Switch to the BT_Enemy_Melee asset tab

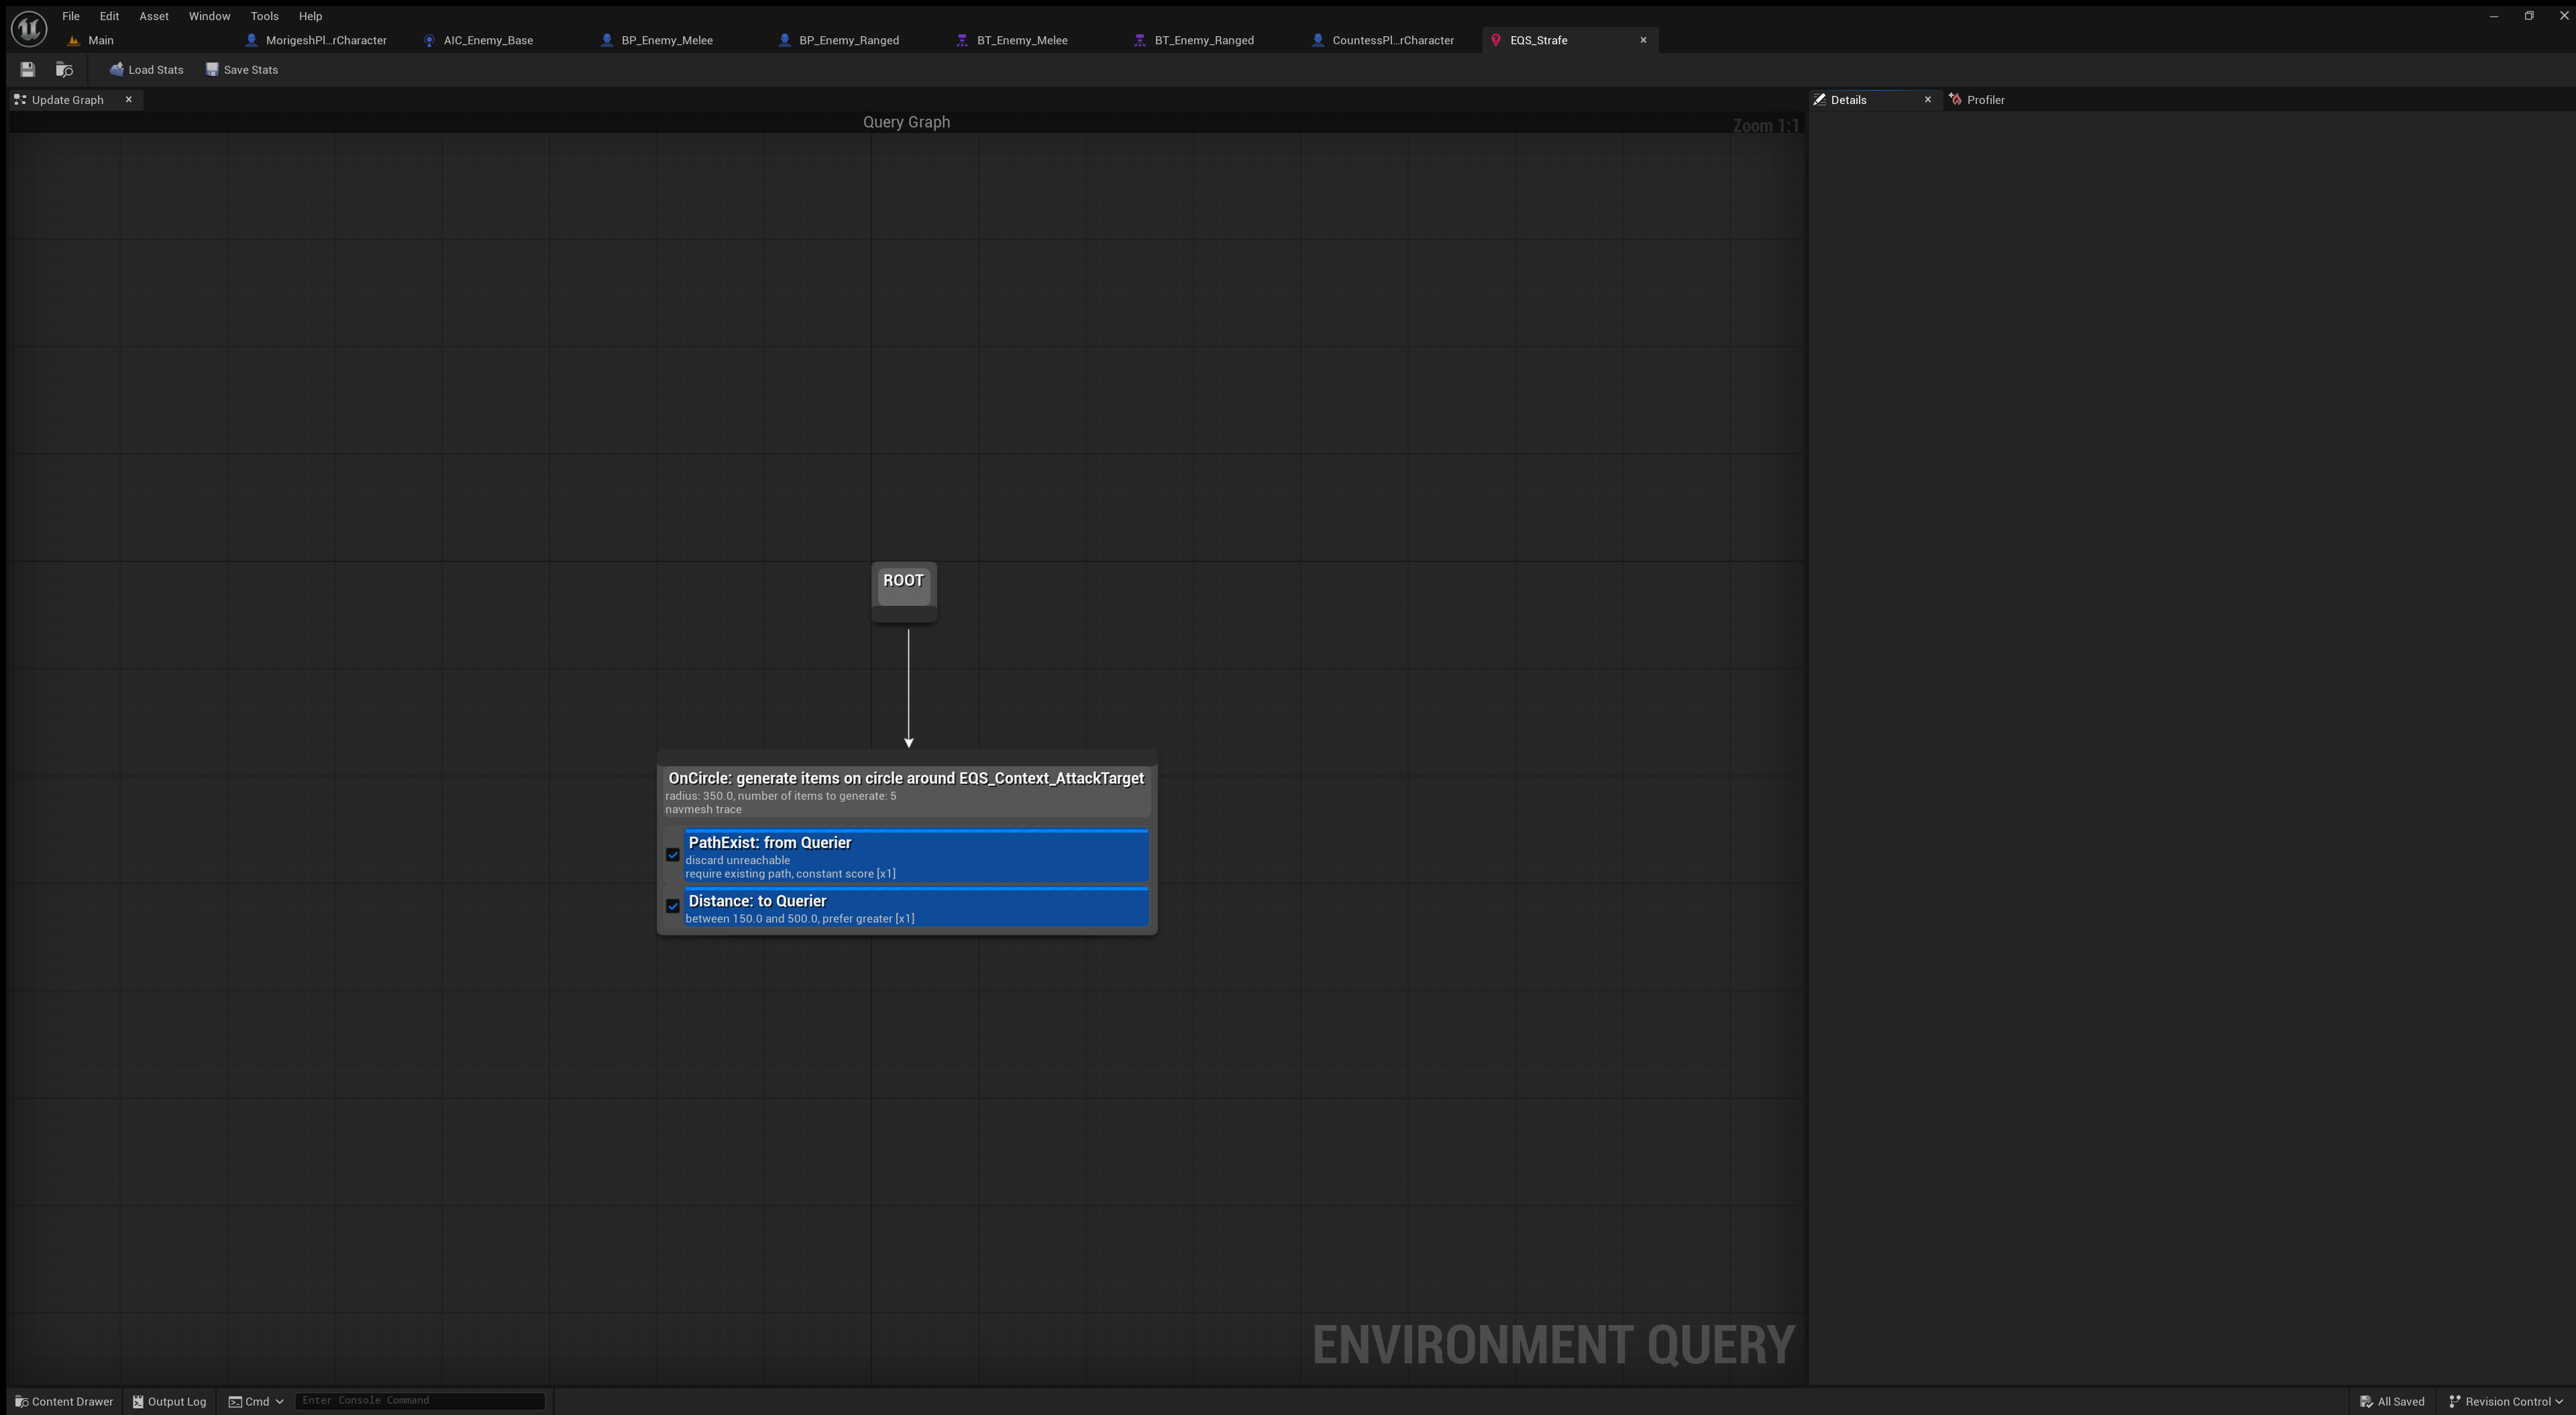coord(1021,41)
